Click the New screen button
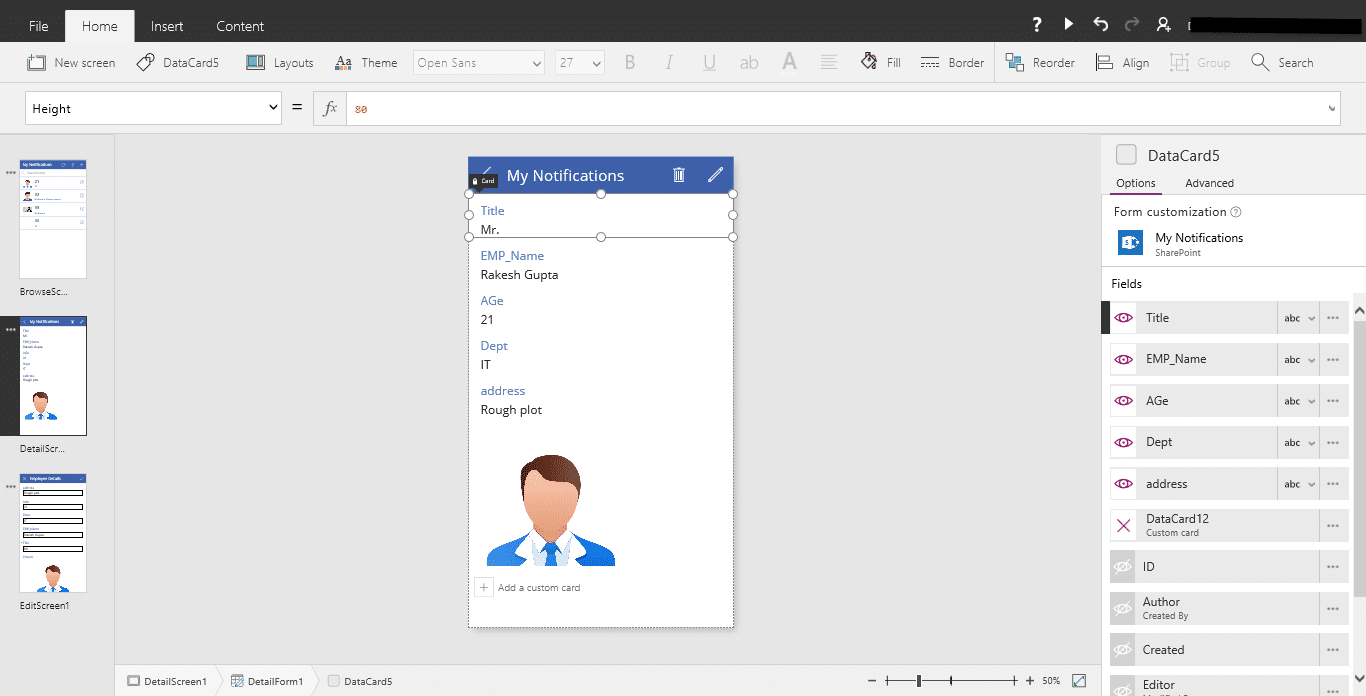This screenshot has height=696, width=1366. tap(71, 62)
